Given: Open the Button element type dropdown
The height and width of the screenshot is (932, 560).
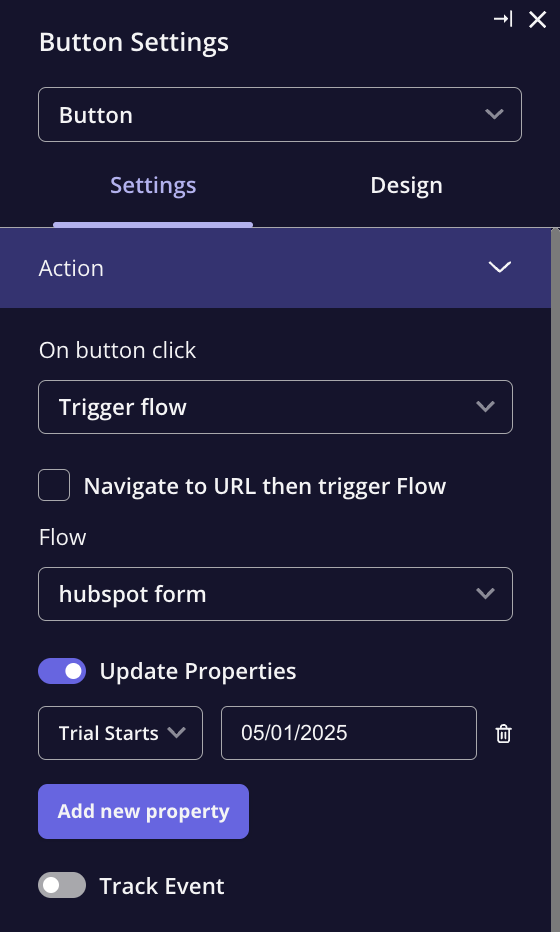Looking at the screenshot, I should 280,115.
